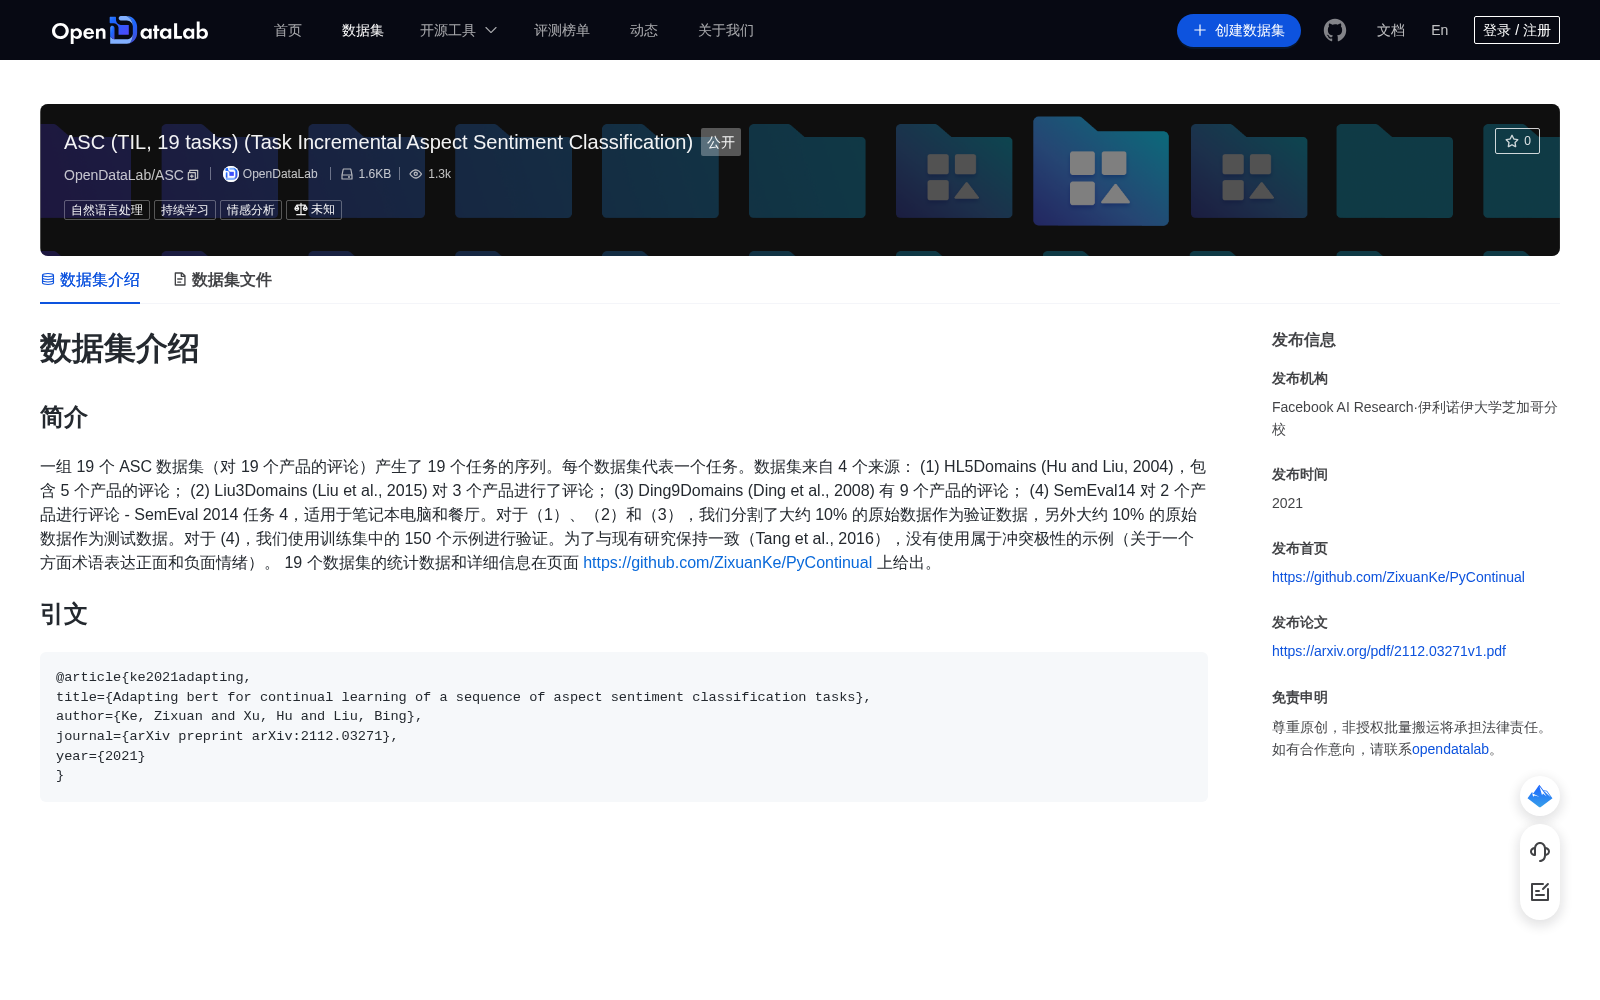Viewport: 1600px width, 1000px height.
Task: Click the 简介 heading
Action: [64, 417]
